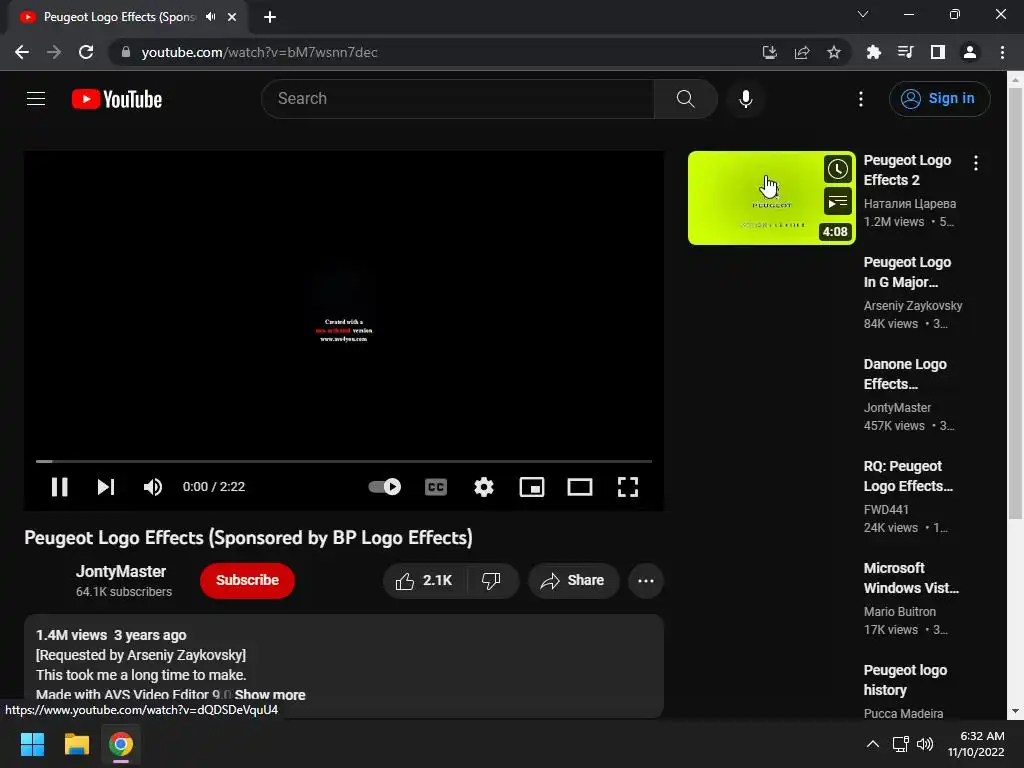Image resolution: width=1024 pixels, height=768 pixels.
Task: Click the Sign in button
Action: 939,99
